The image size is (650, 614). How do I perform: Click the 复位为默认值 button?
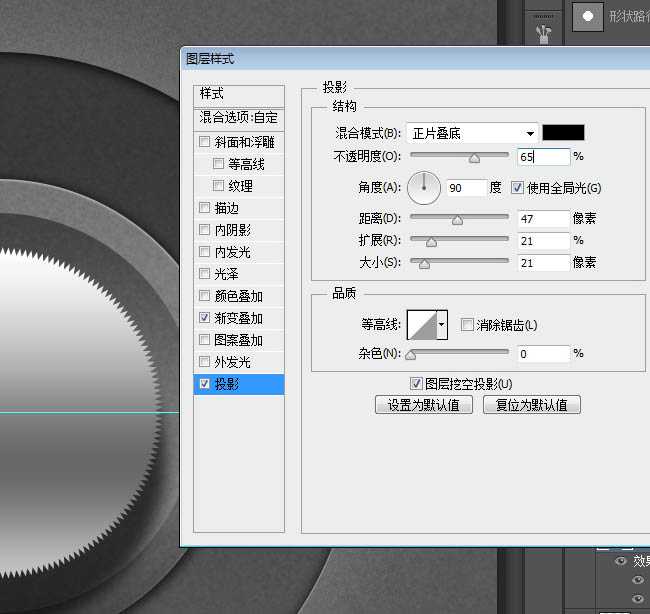[x=531, y=405]
